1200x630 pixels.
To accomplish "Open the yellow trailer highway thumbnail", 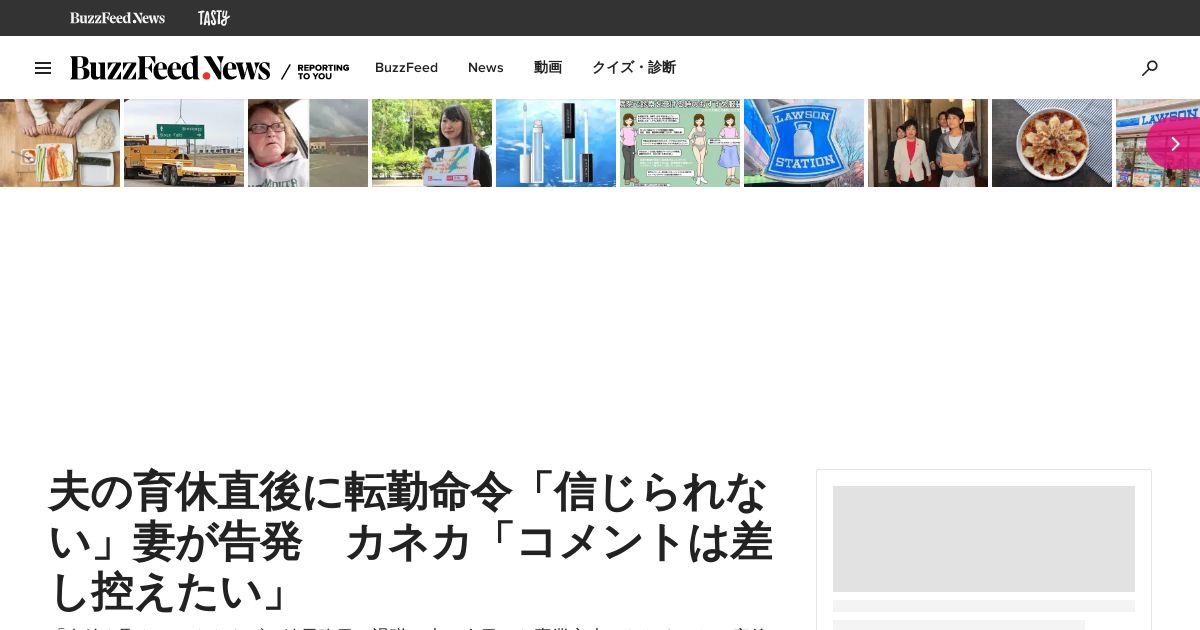I will tap(184, 143).
